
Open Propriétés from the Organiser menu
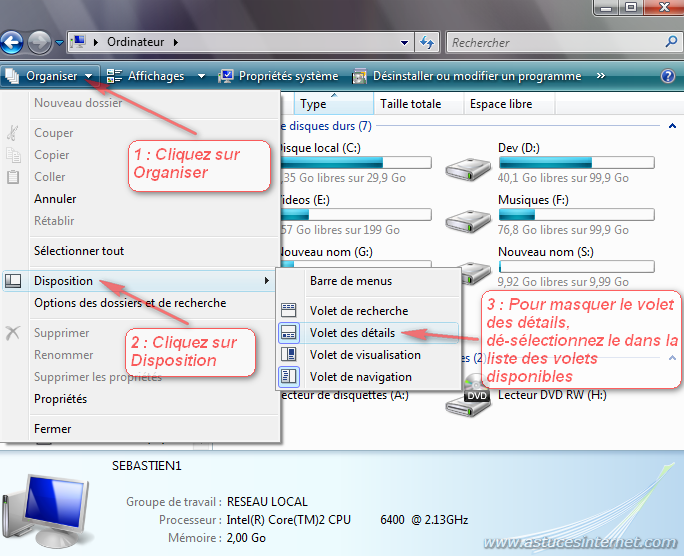click(x=61, y=399)
